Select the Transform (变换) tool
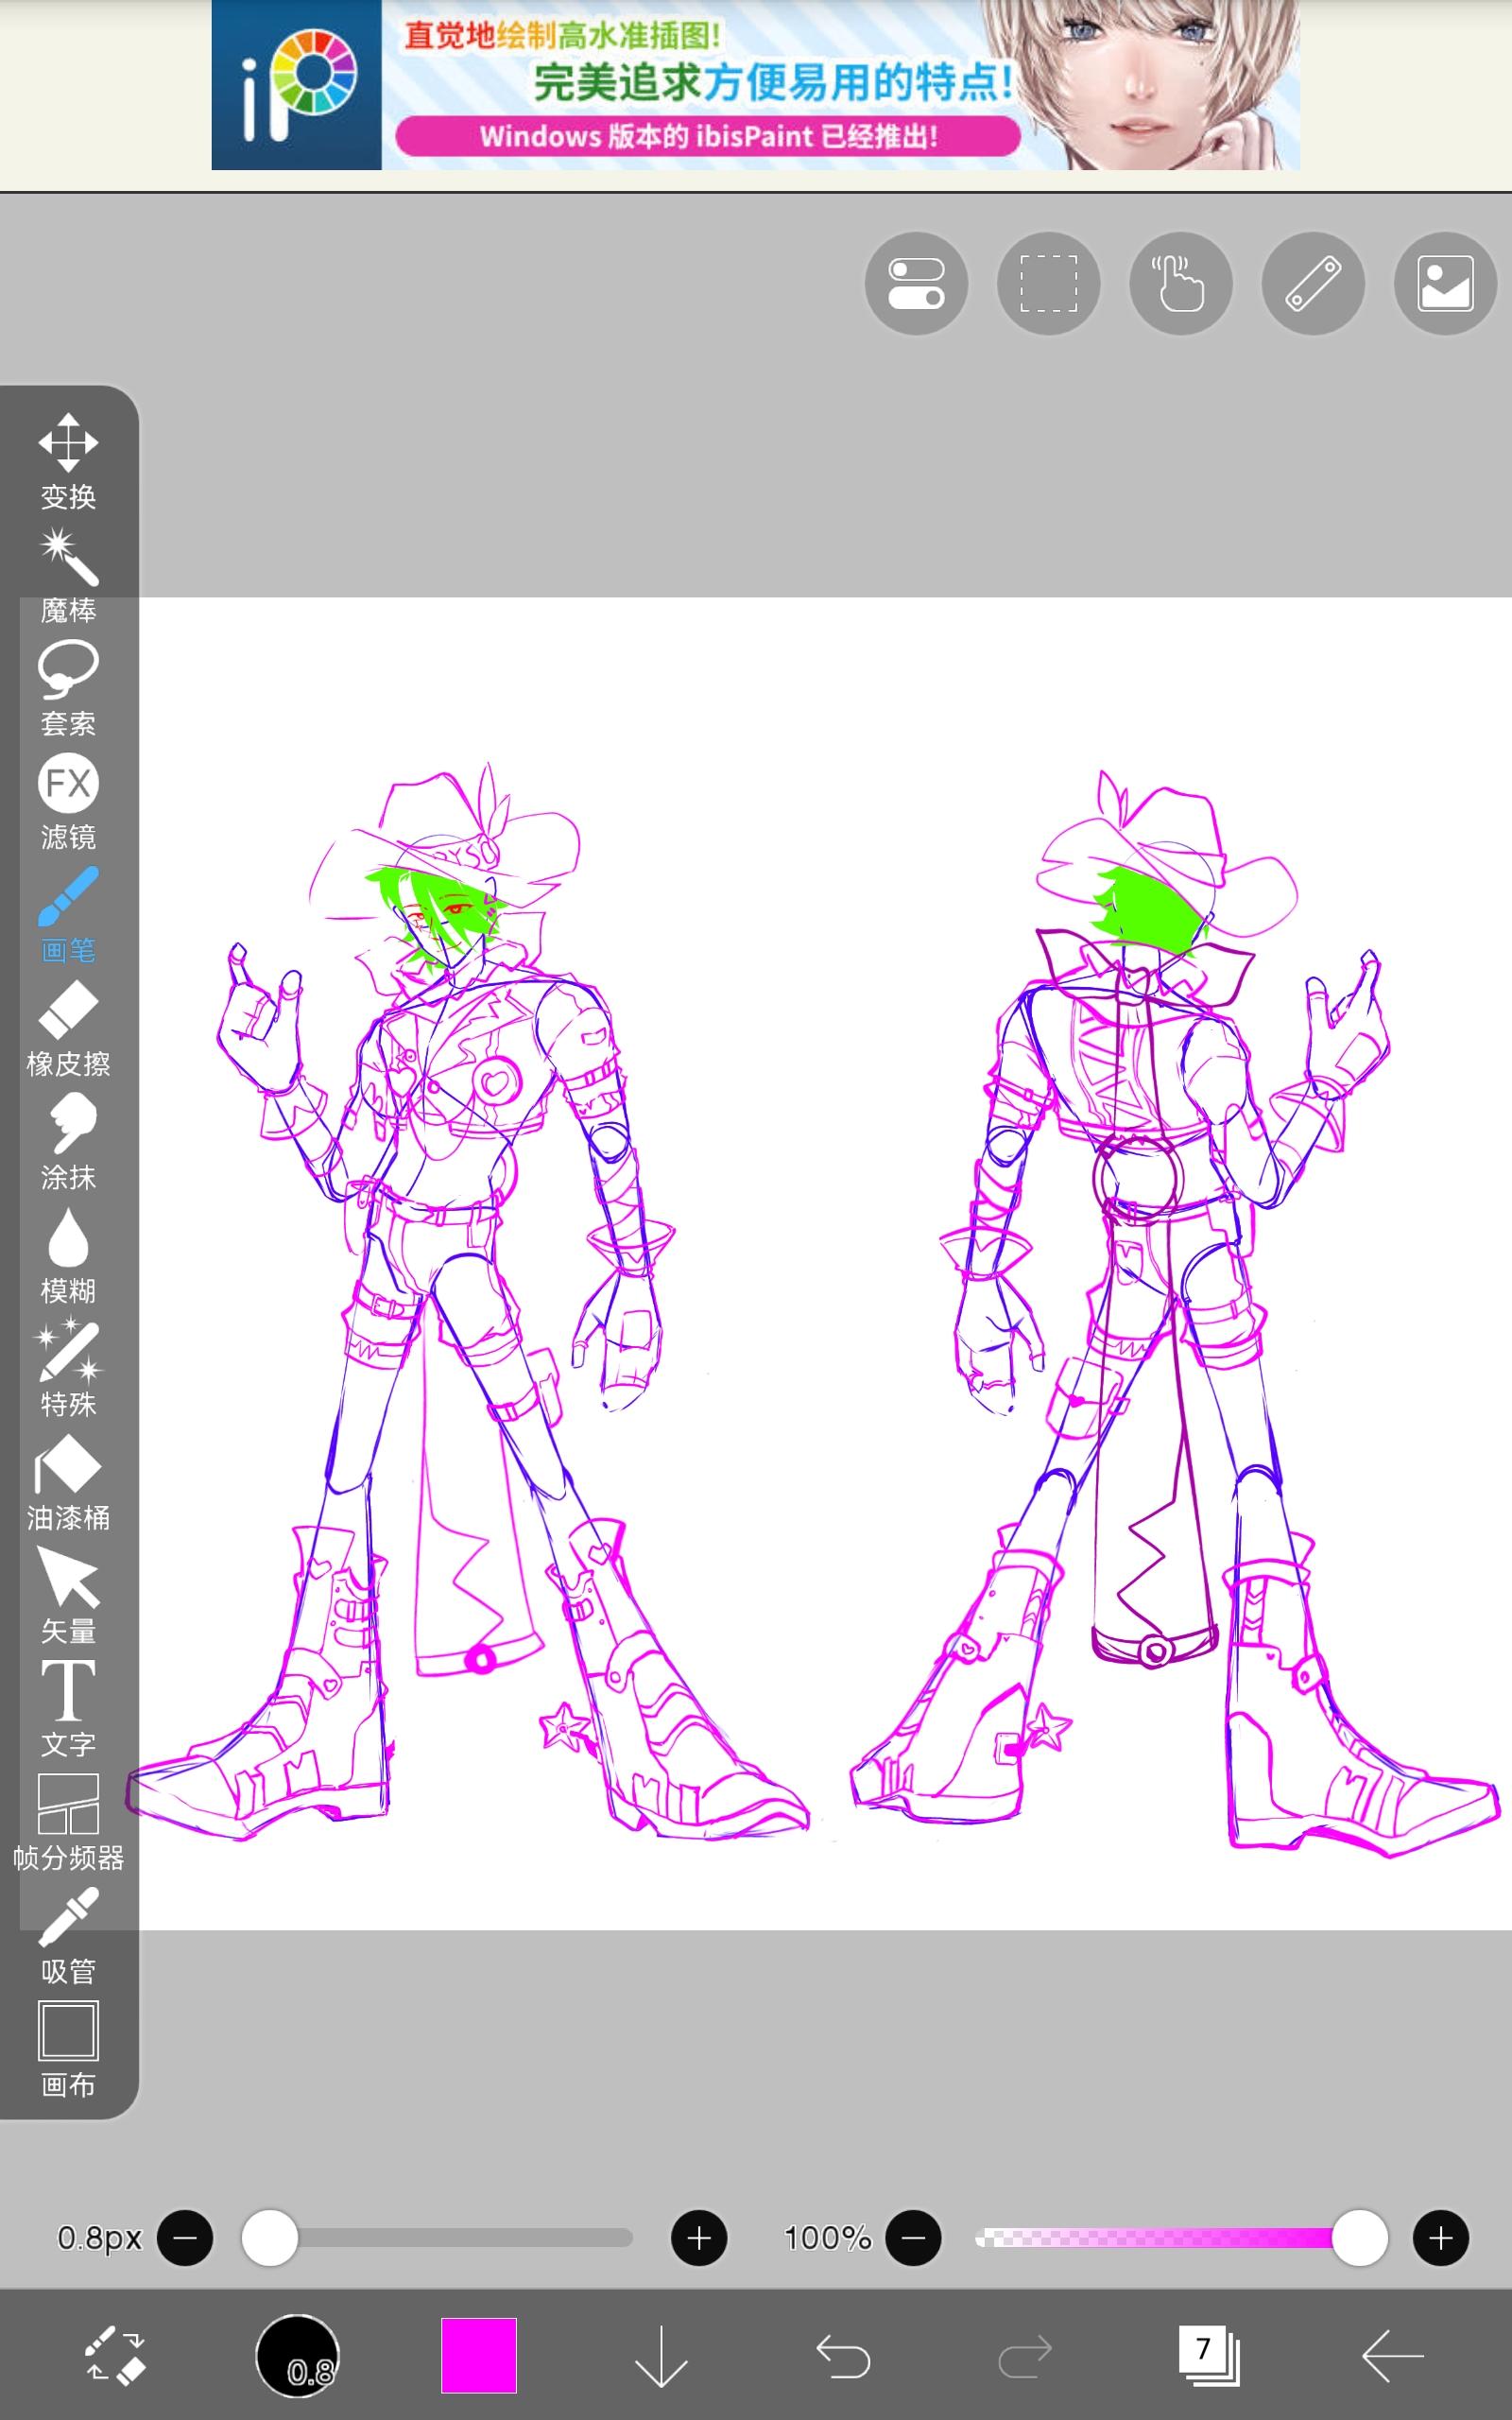 pos(68,461)
